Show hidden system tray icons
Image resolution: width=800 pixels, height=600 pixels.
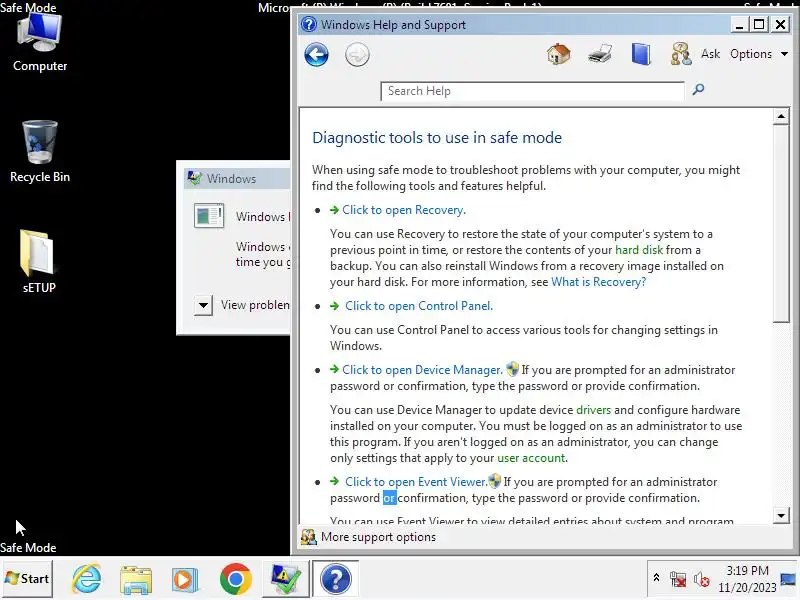(656, 577)
